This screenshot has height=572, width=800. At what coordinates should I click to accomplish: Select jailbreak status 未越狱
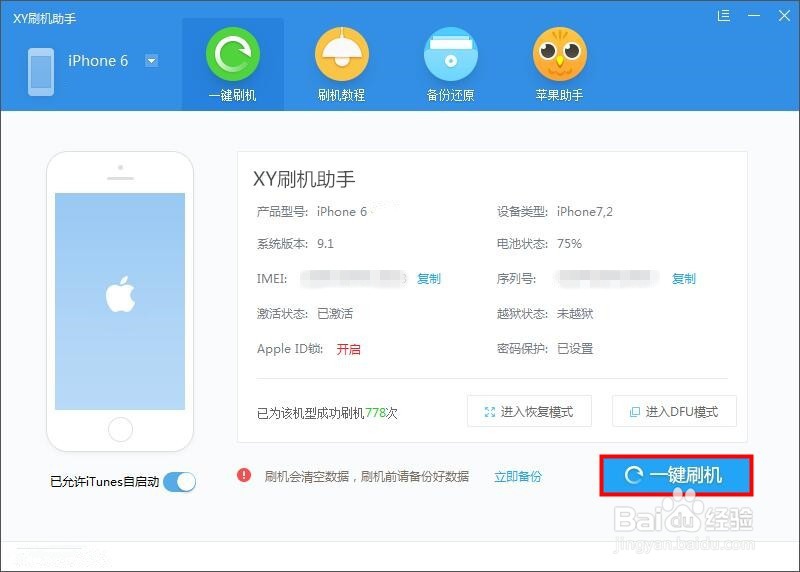[575, 314]
